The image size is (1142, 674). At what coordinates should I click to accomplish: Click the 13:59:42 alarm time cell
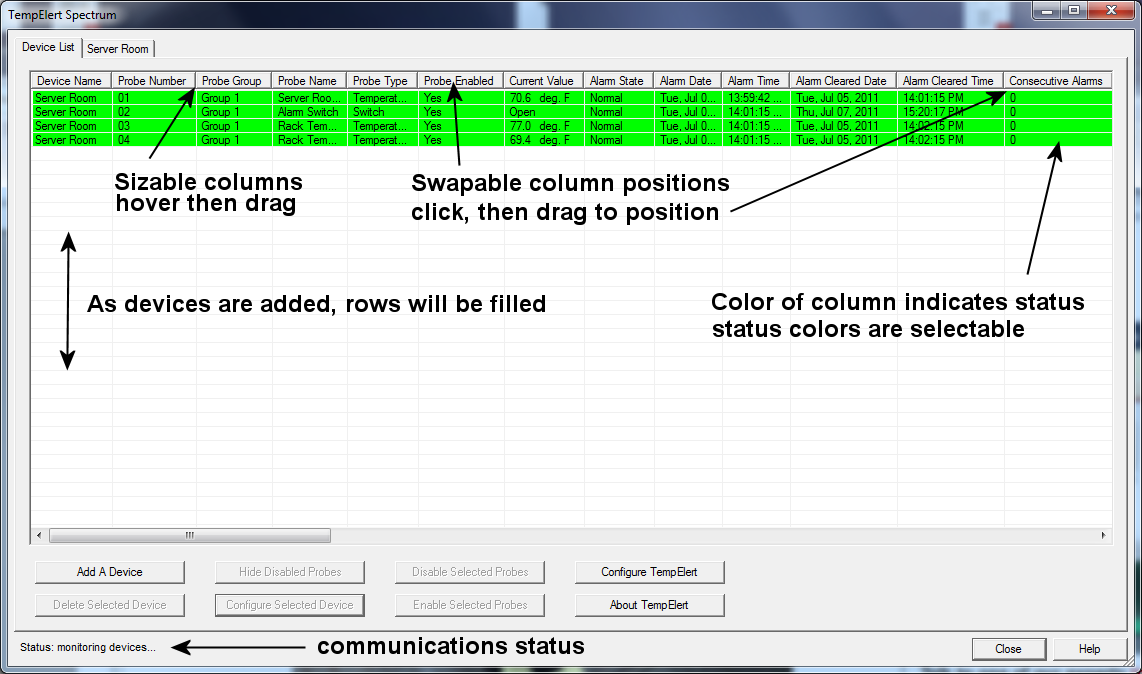click(755, 98)
